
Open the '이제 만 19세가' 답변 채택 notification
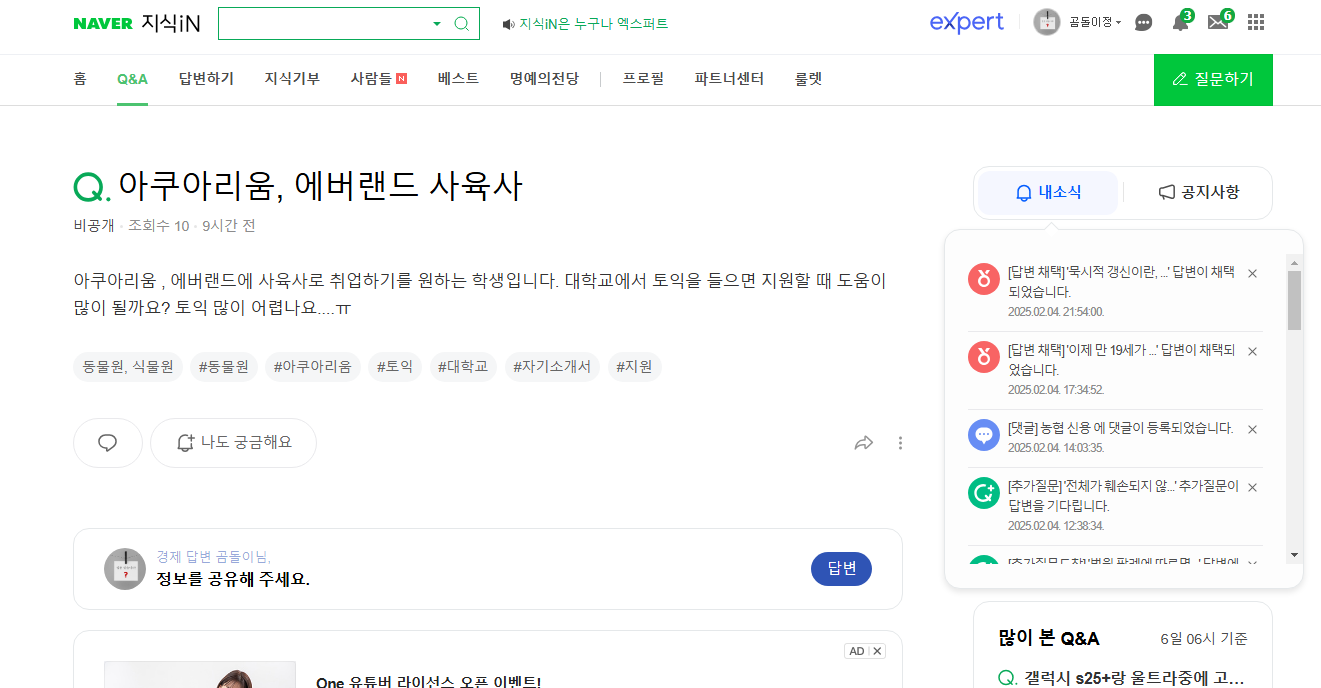1121,360
